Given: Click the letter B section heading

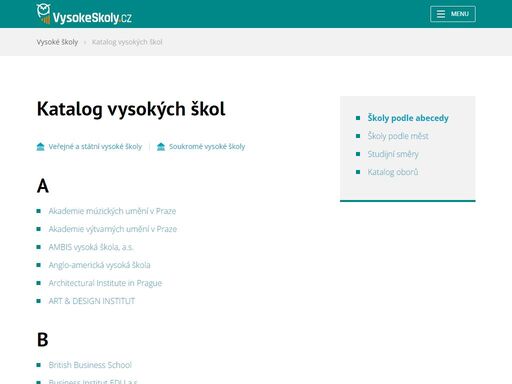Looking at the screenshot, I should point(43,340).
